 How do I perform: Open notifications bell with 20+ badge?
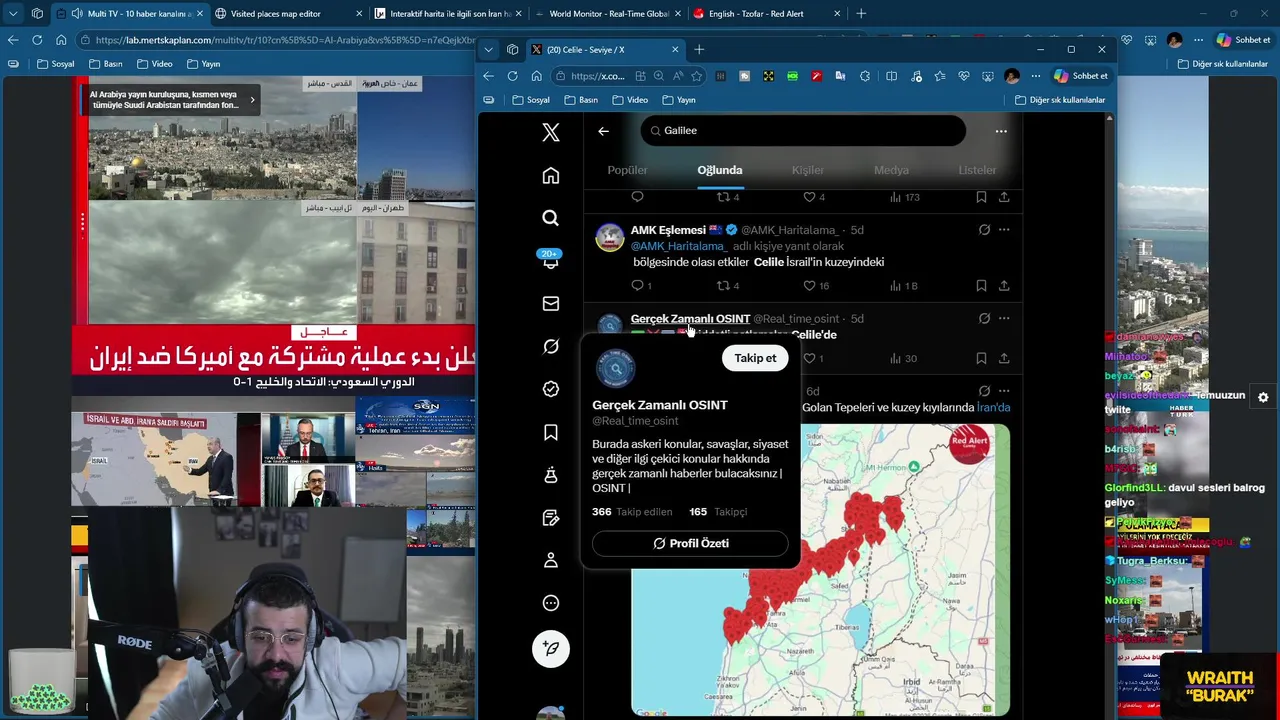551,261
